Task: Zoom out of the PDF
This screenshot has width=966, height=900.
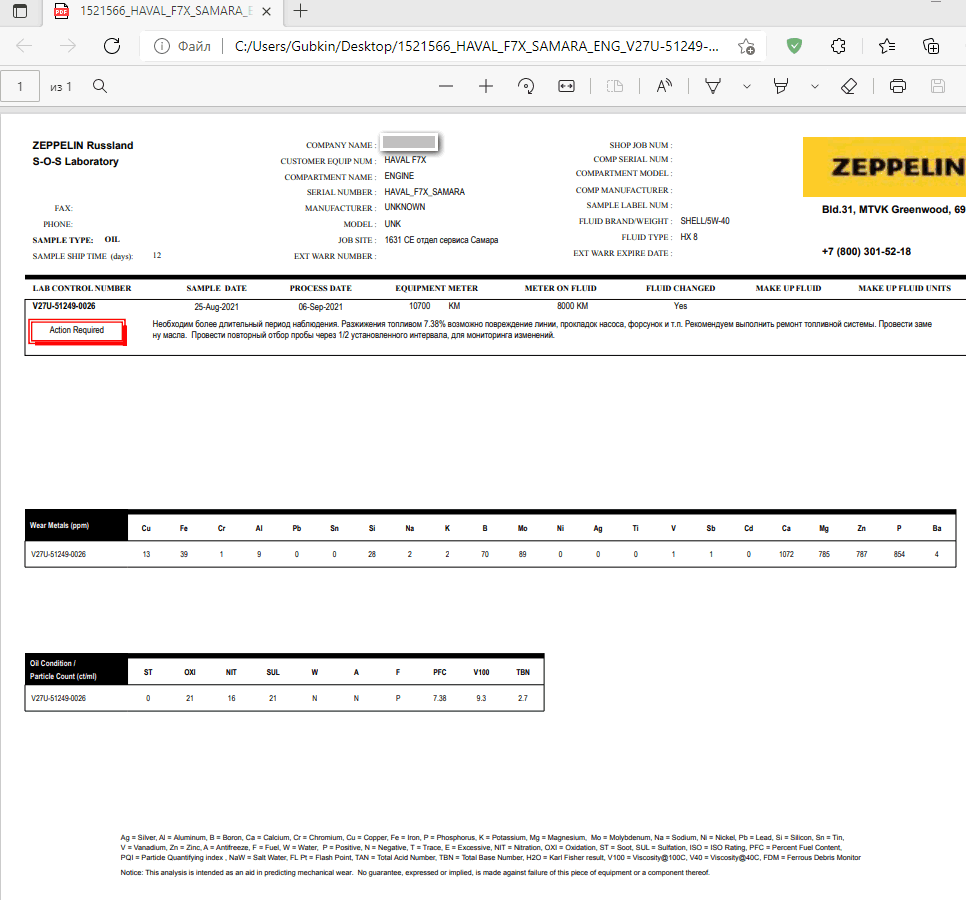Action: (446, 86)
